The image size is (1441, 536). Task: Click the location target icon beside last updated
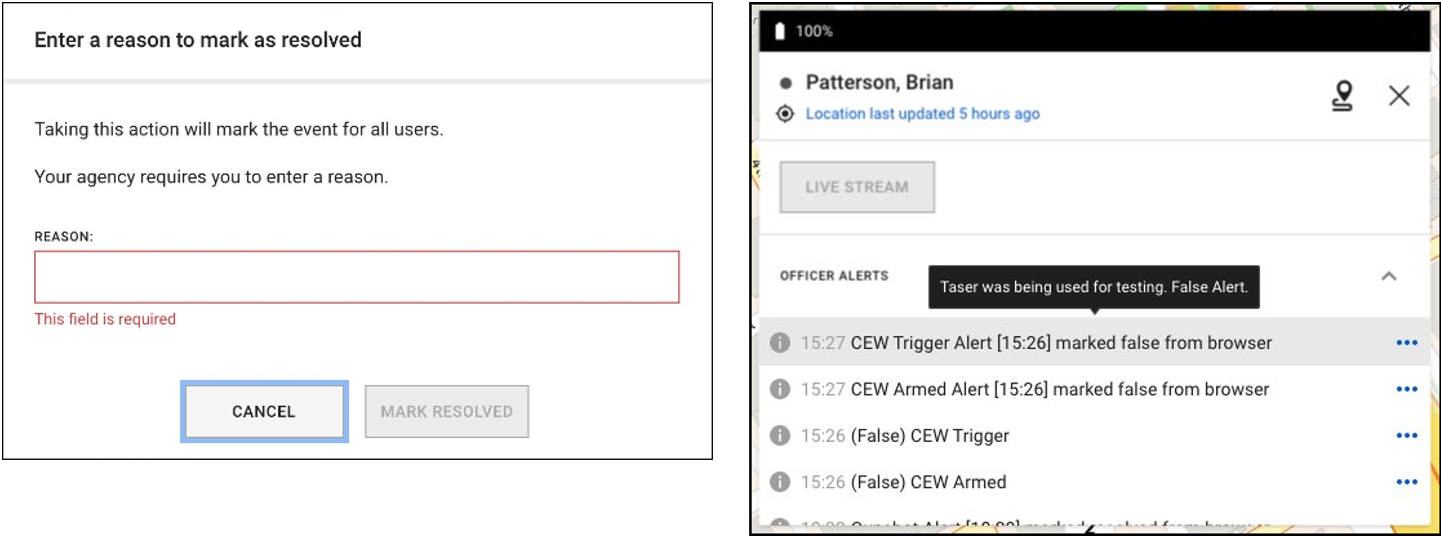click(786, 114)
